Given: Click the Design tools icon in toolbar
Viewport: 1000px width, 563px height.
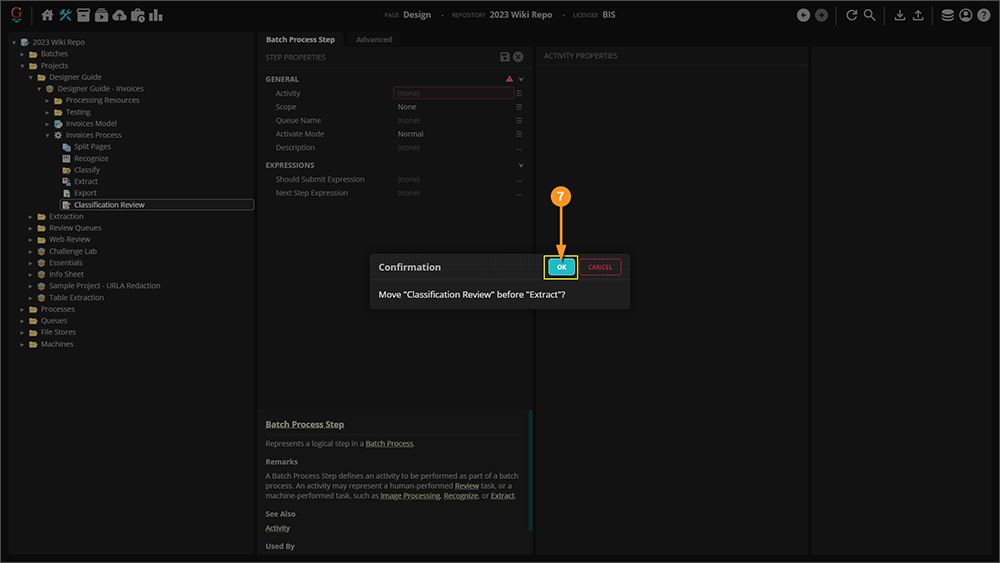Looking at the screenshot, I should click(x=66, y=15).
